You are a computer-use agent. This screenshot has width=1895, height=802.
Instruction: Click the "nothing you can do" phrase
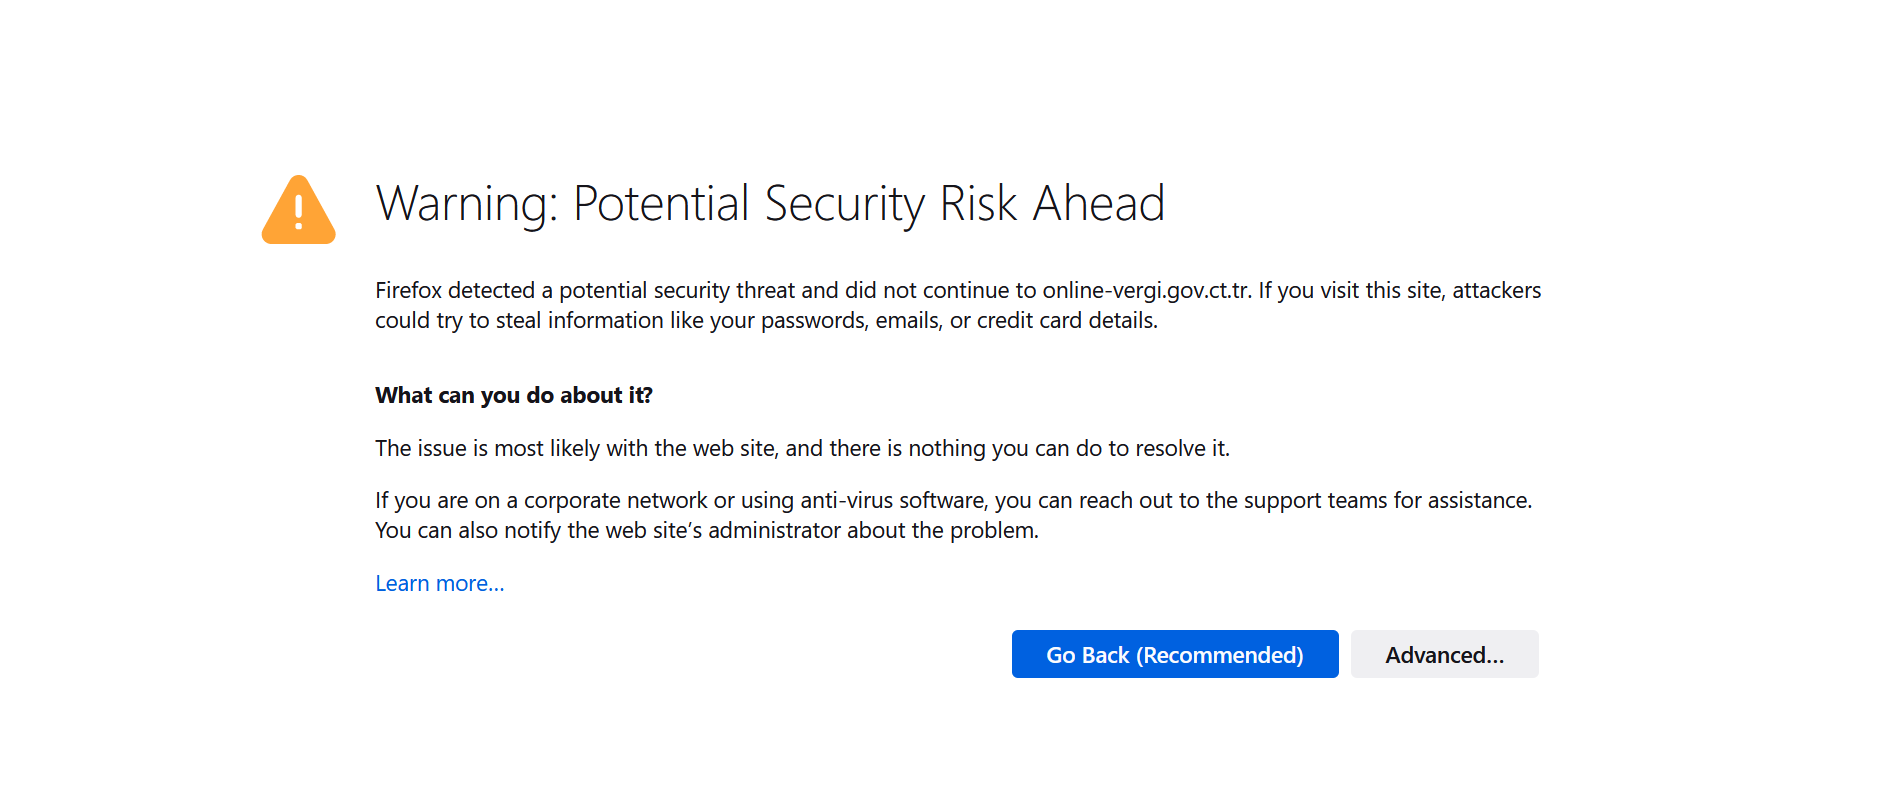(1002, 449)
